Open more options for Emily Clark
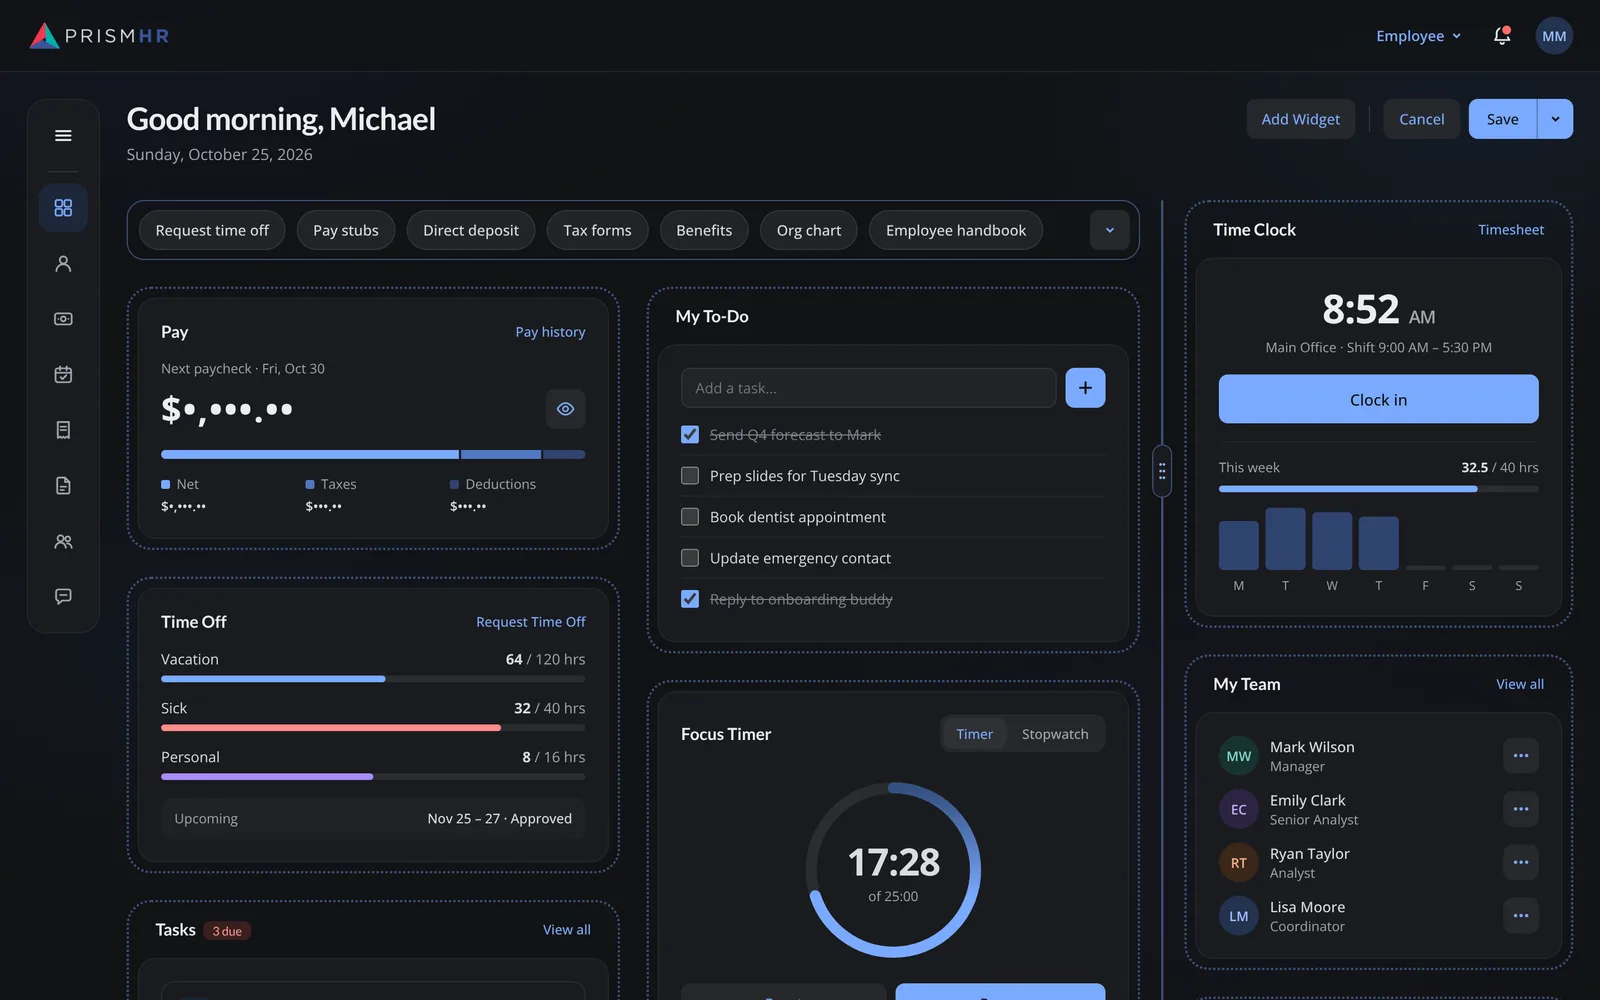Image resolution: width=1600 pixels, height=1000 pixels. tap(1521, 809)
